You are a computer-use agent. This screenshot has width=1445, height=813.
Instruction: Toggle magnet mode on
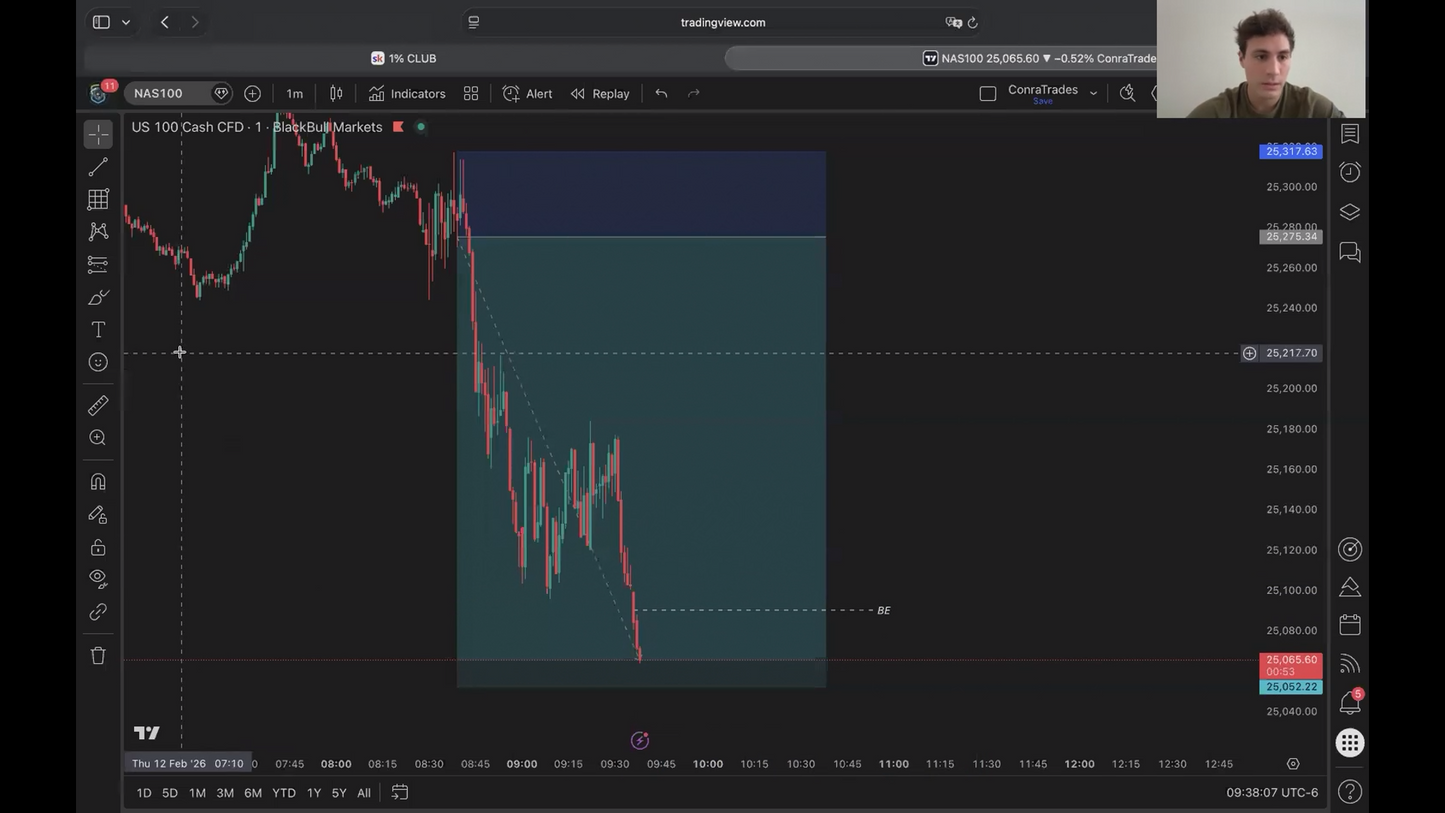98,482
